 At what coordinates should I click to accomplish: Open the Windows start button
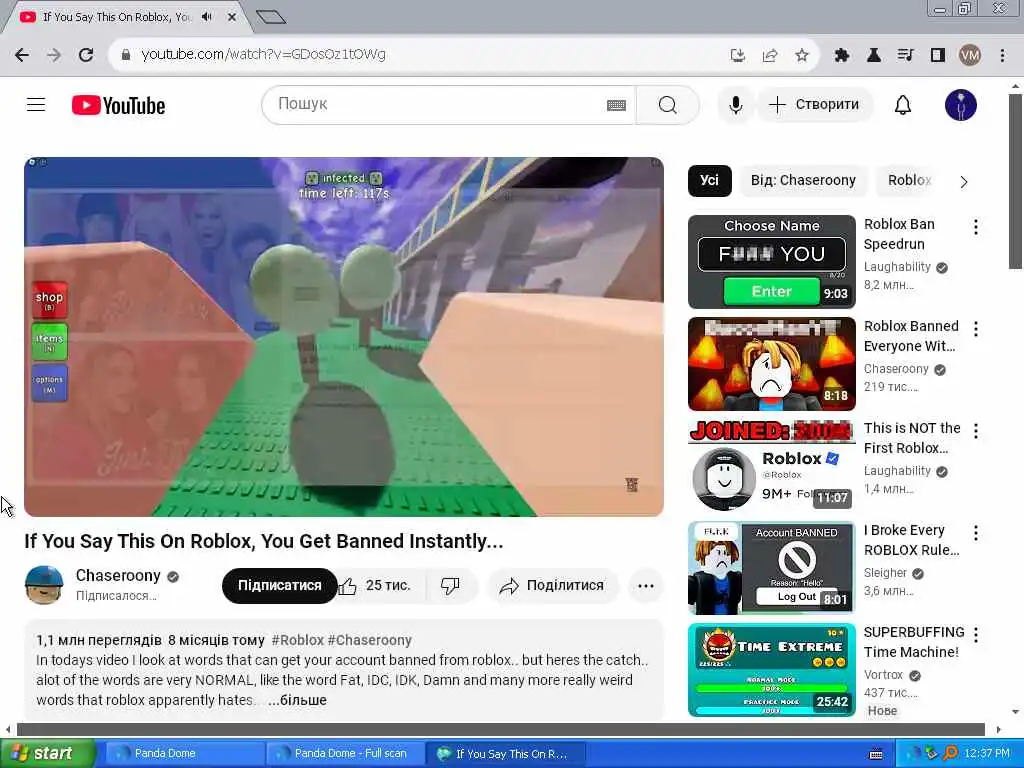point(47,754)
